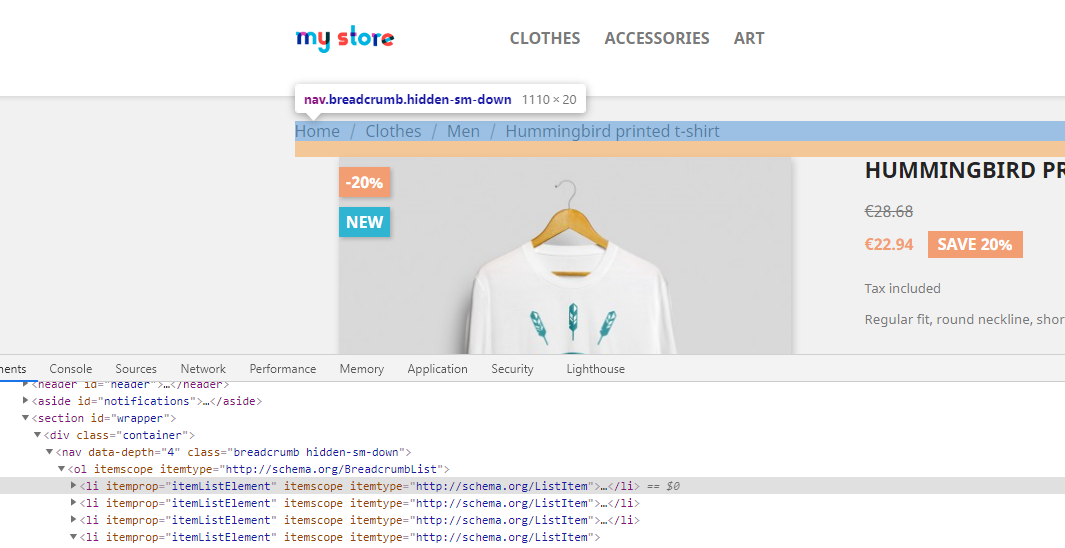1065x548 pixels.
Task: Click the Home breadcrumb link
Action: (317, 131)
